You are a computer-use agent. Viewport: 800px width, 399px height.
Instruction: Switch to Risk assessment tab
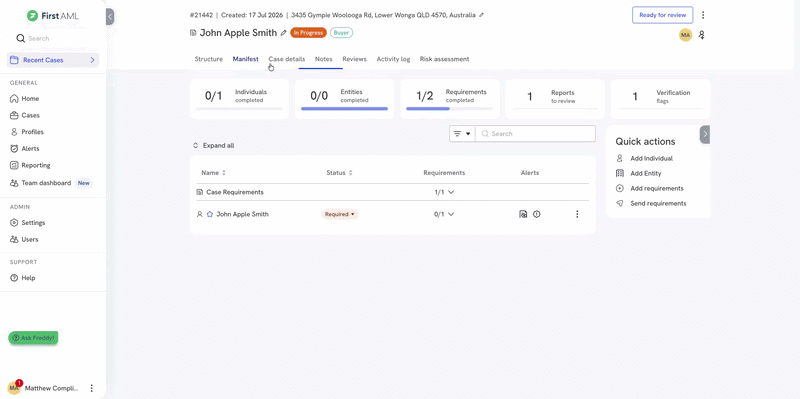(444, 59)
